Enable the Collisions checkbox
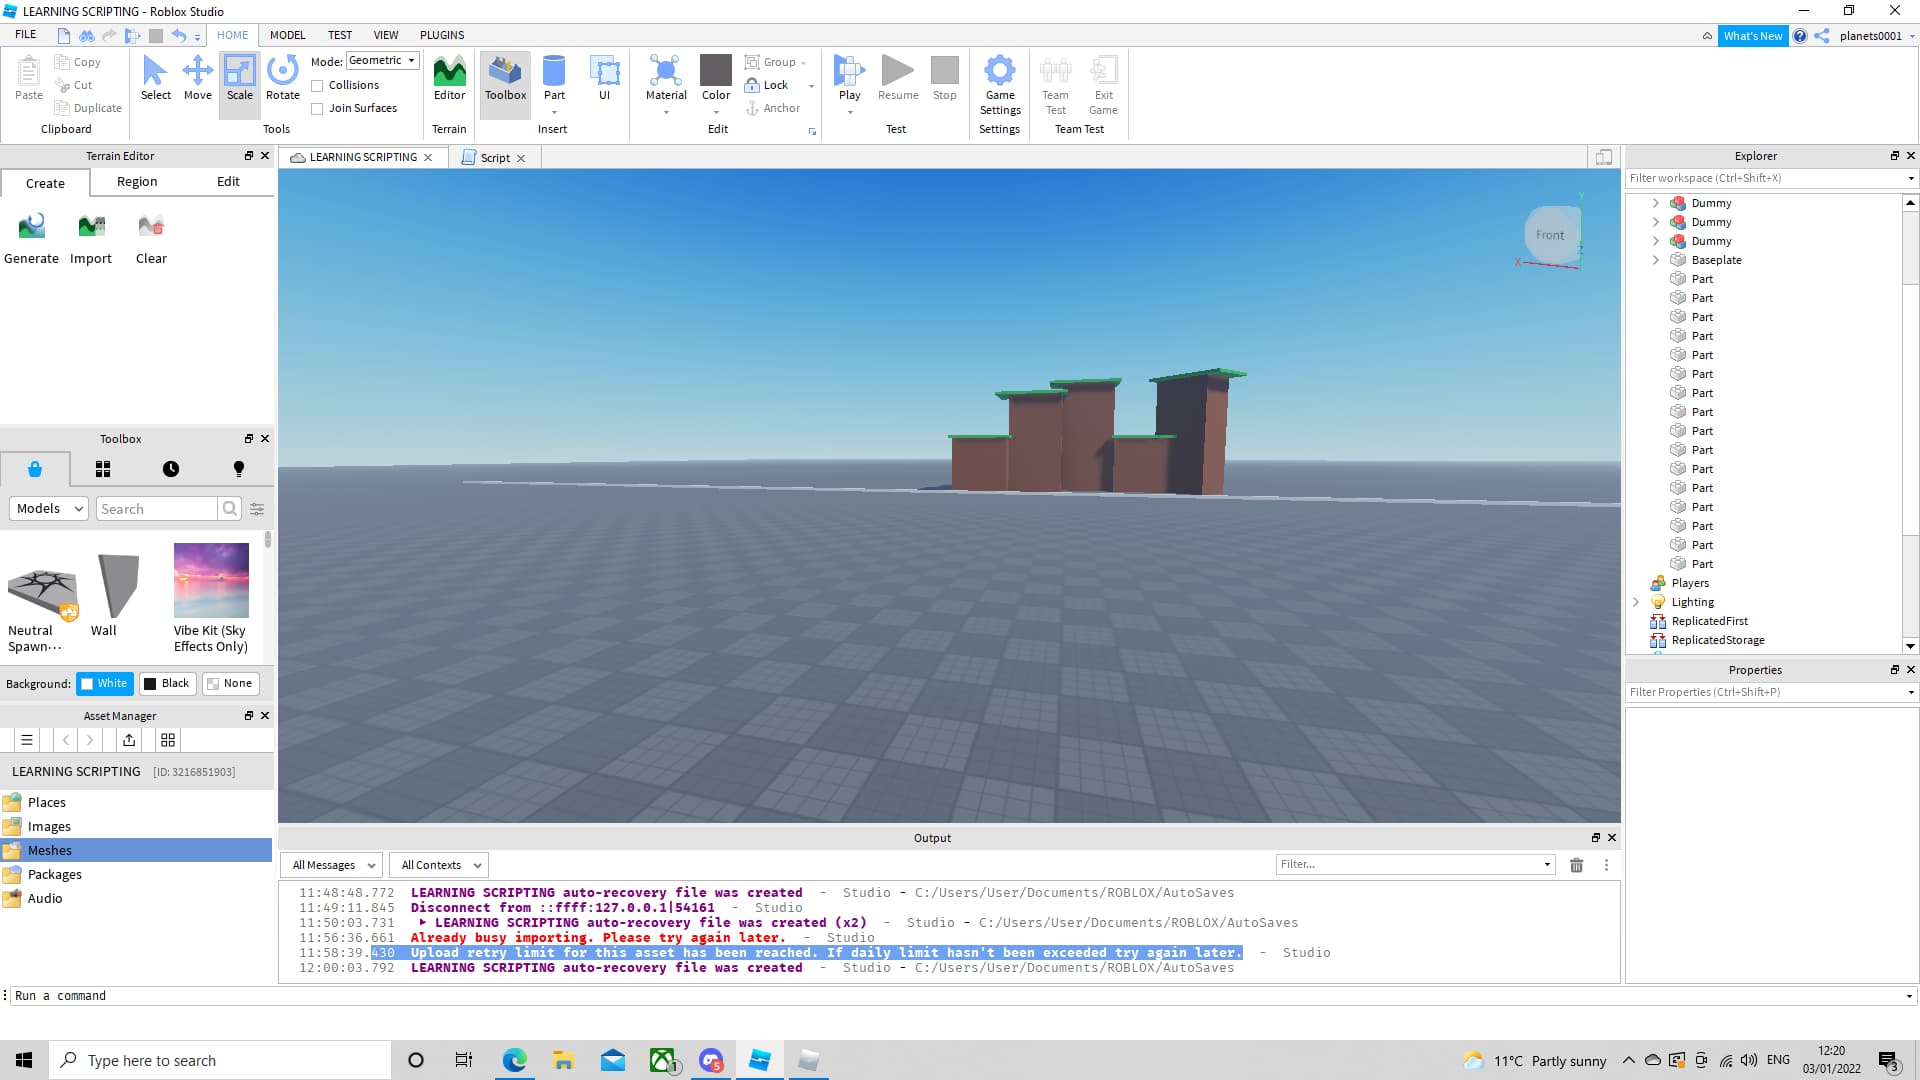Image resolution: width=1920 pixels, height=1080 pixels. tap(317, 86)
